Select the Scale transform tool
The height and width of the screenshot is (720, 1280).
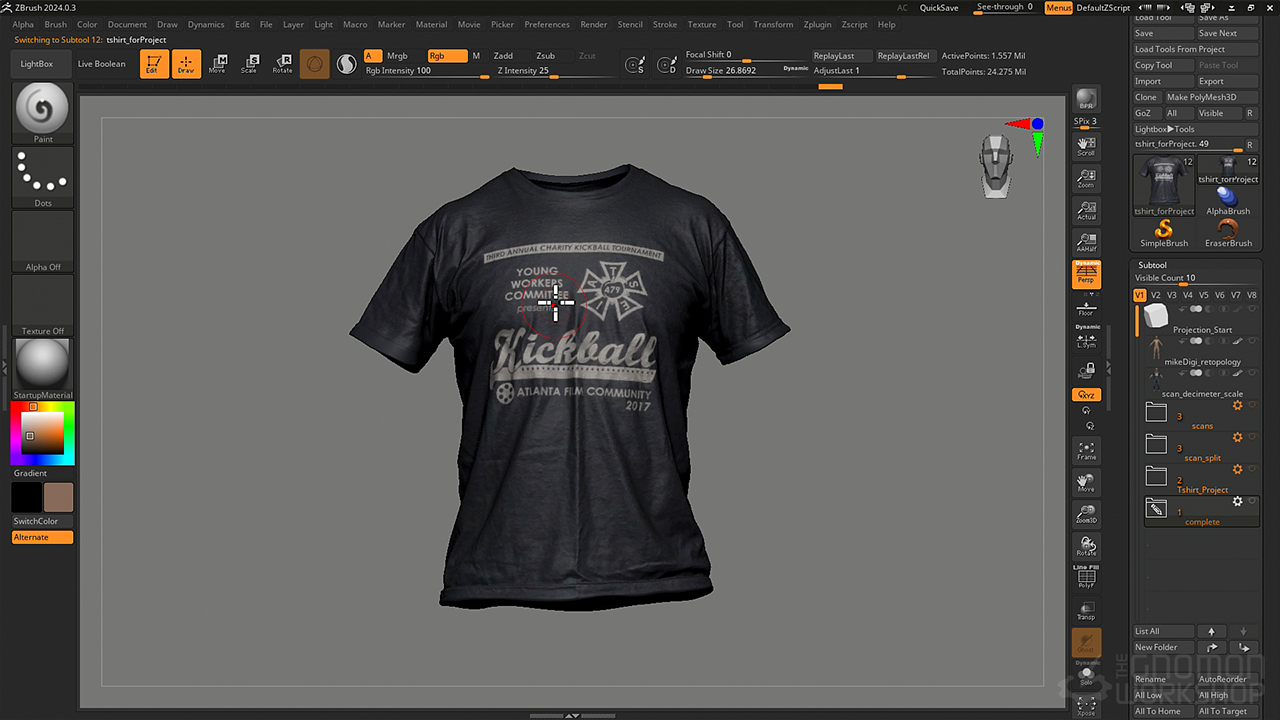(250, 64)
